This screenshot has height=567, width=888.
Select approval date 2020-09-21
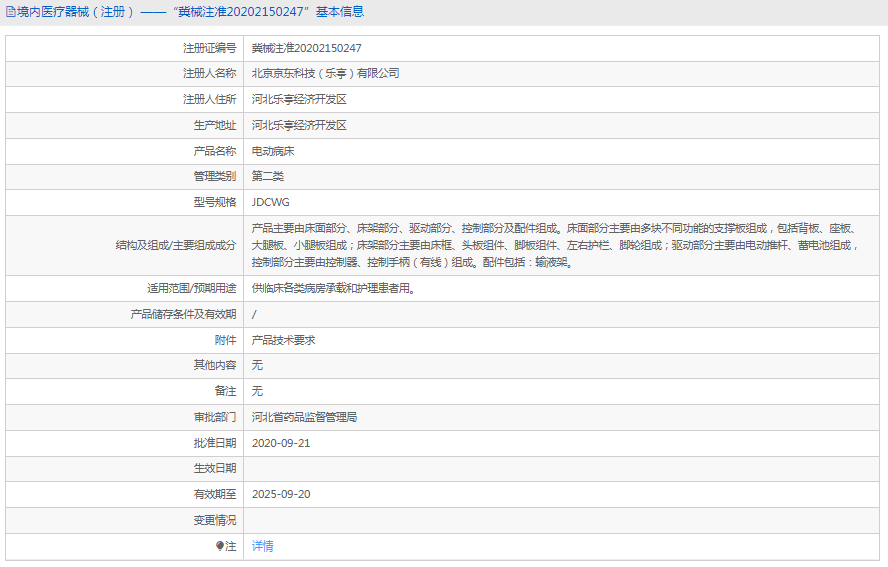(x=281, y=443)
